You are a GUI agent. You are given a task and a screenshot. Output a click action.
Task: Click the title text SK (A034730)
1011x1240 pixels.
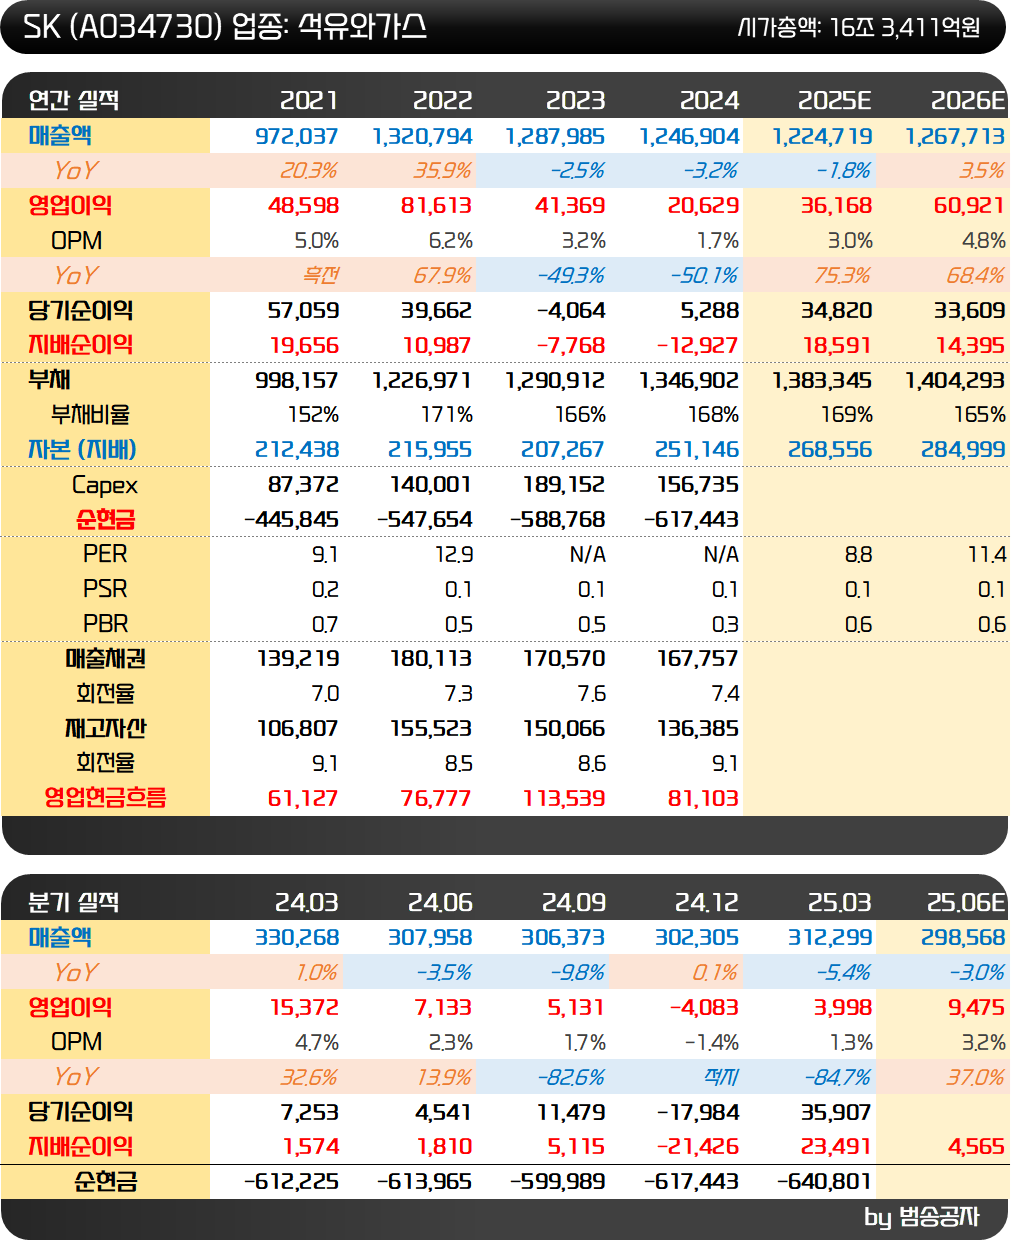[x=122, y=26]
